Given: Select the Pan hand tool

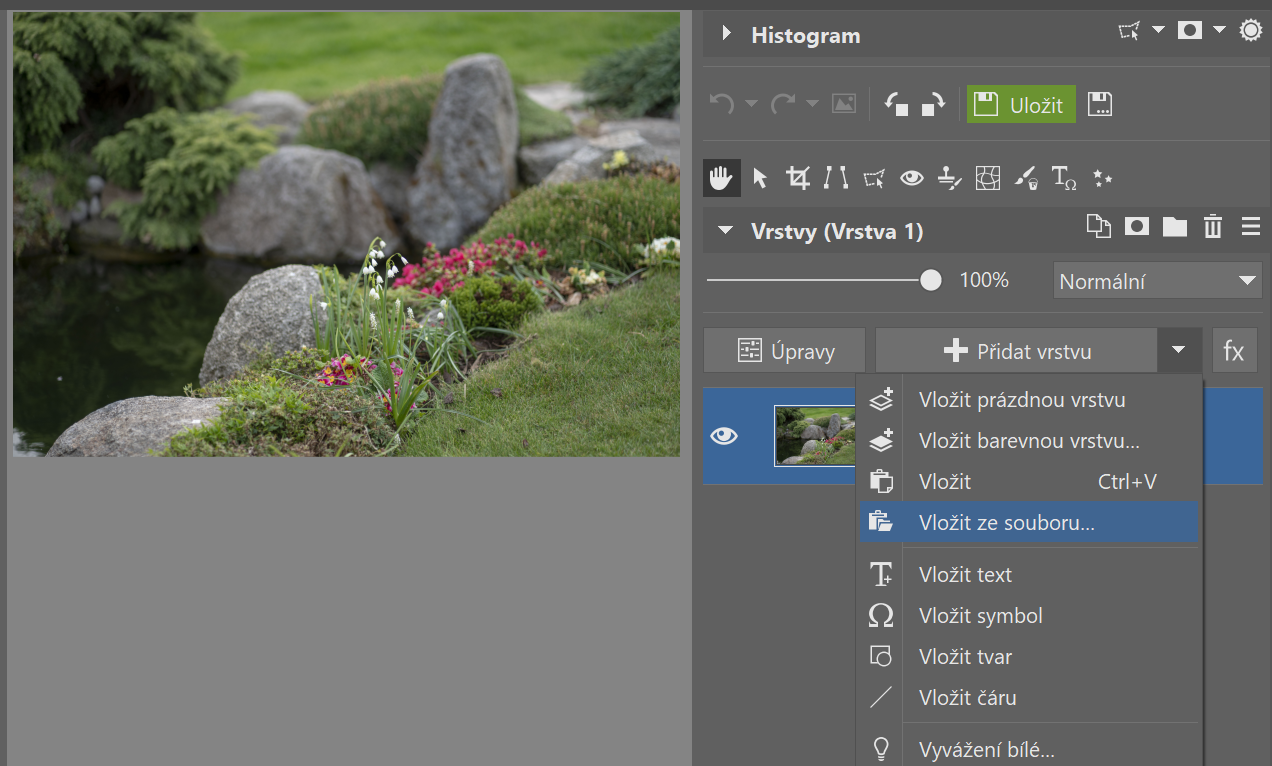Looking at the screenshot, I should tap(721, 178).
